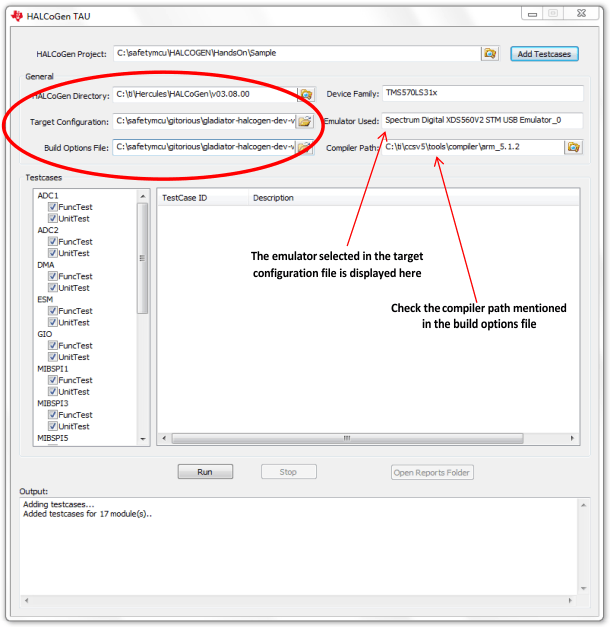Uncheck FuncTest under ADC1
The image size is (610, 627).
coord(52,207)
